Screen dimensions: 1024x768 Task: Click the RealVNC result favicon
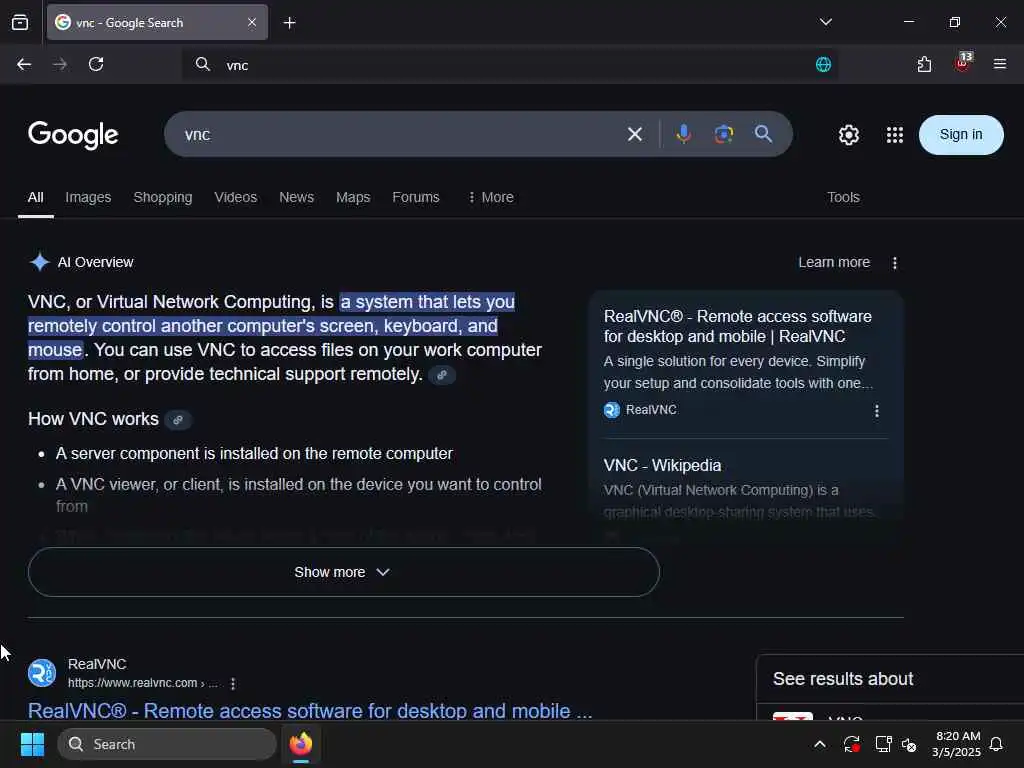coord(42,673)
